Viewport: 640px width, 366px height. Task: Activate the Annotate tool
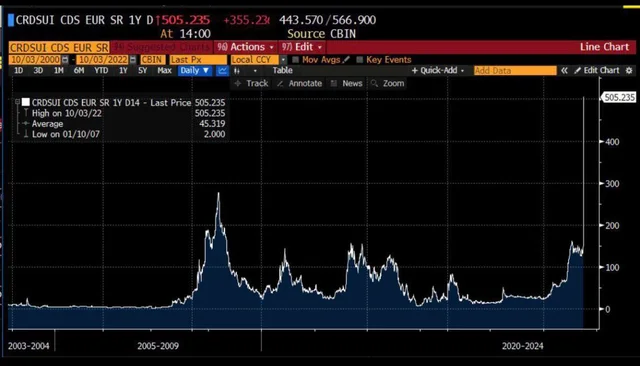point(300,83)
